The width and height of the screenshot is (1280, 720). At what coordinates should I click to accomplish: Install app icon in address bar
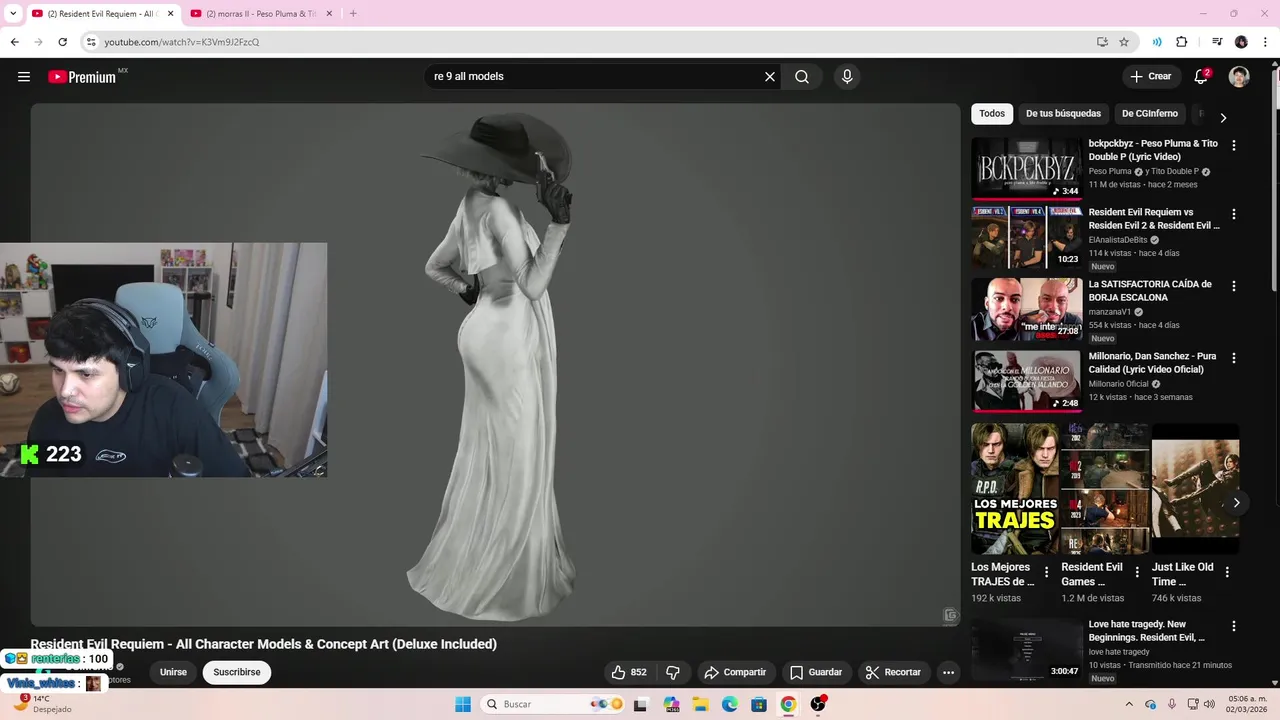[x=1102, y=42]
